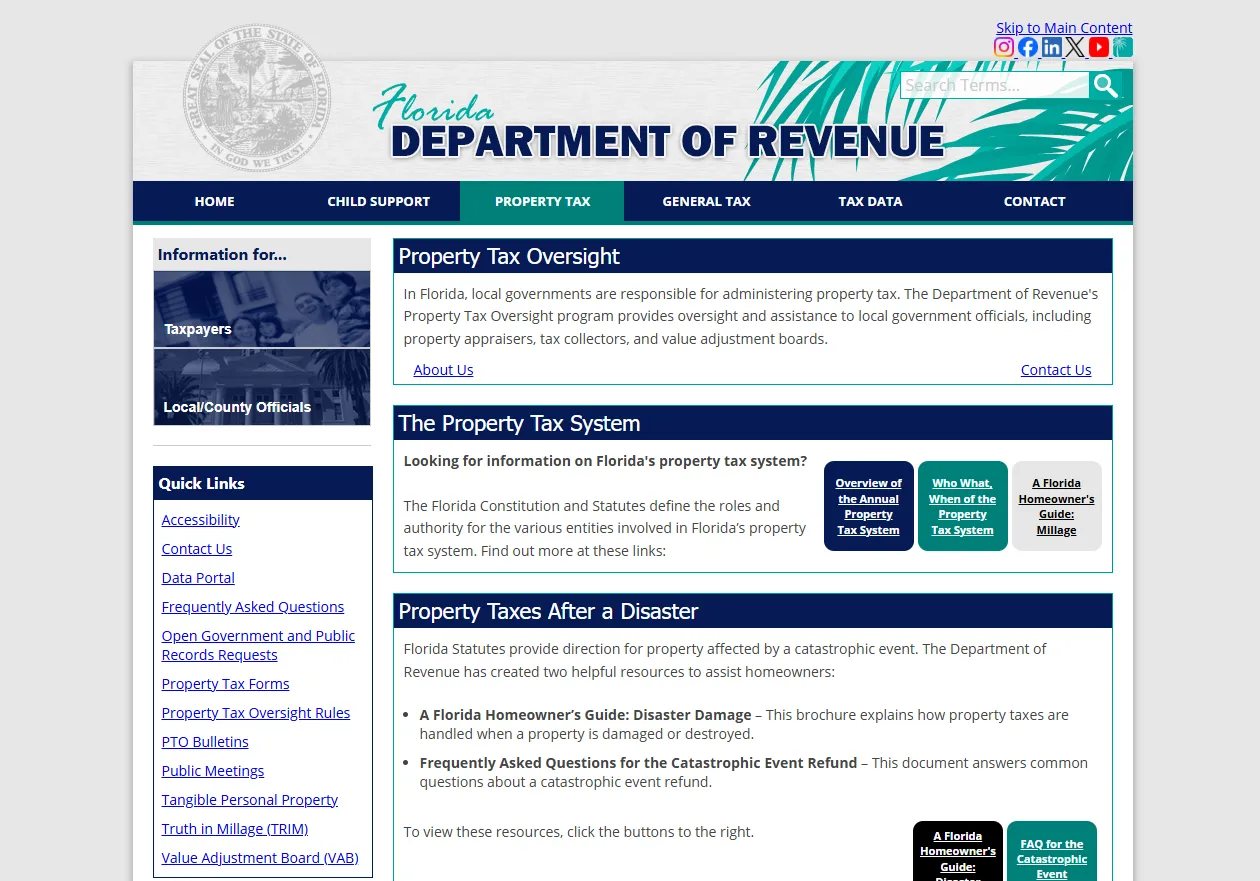This screenshot has height=881, width=1260.
Task: Go to the HOME navigation tab
Action: (215, 201)
